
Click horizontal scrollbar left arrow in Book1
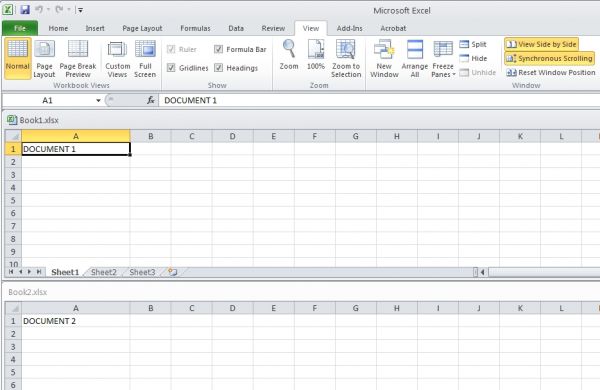pos(483,272)
